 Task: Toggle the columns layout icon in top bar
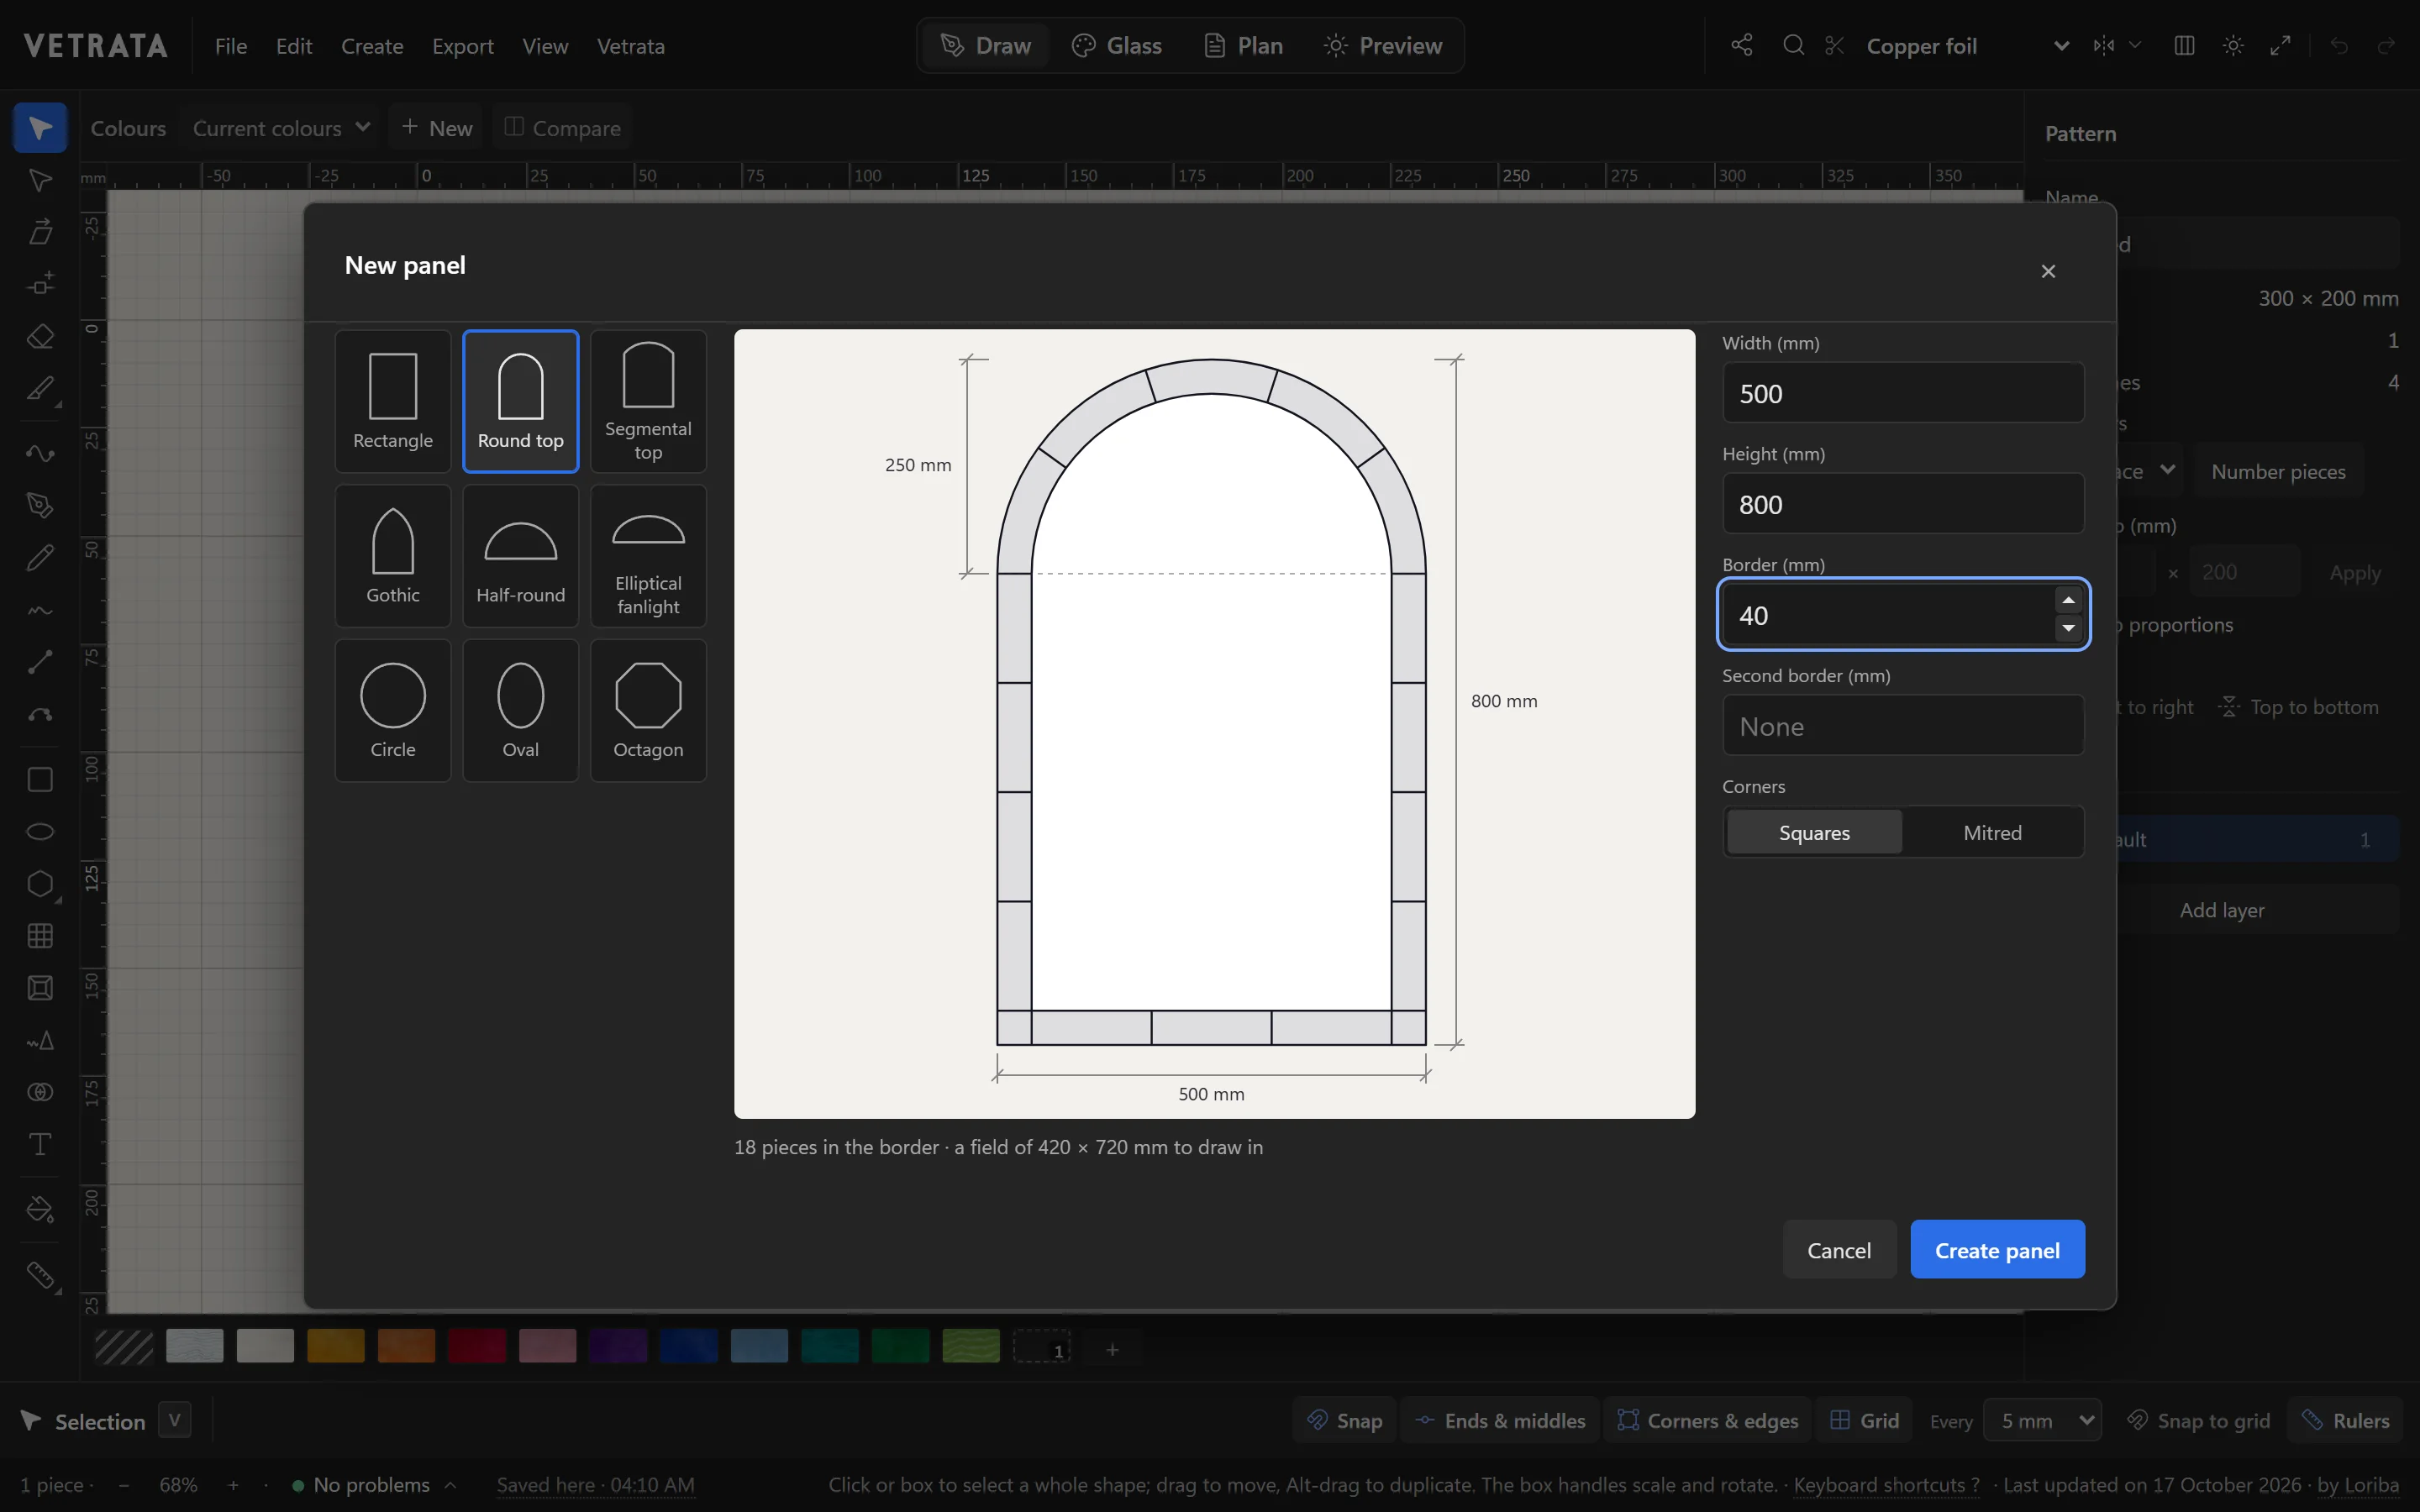2184,45
